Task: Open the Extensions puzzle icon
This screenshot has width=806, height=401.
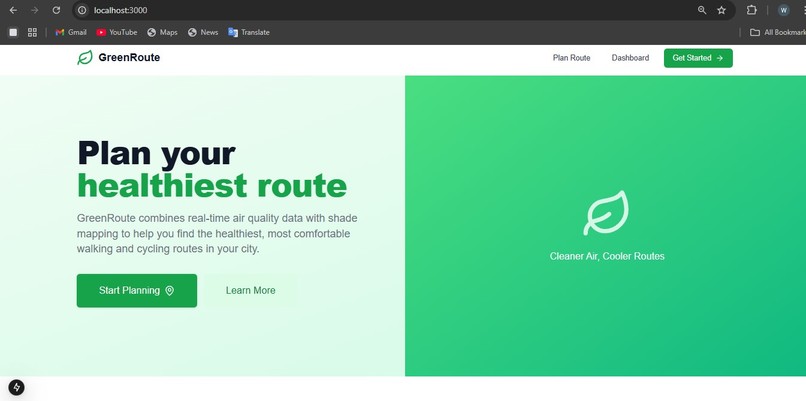Action: (x=752, y=10)
